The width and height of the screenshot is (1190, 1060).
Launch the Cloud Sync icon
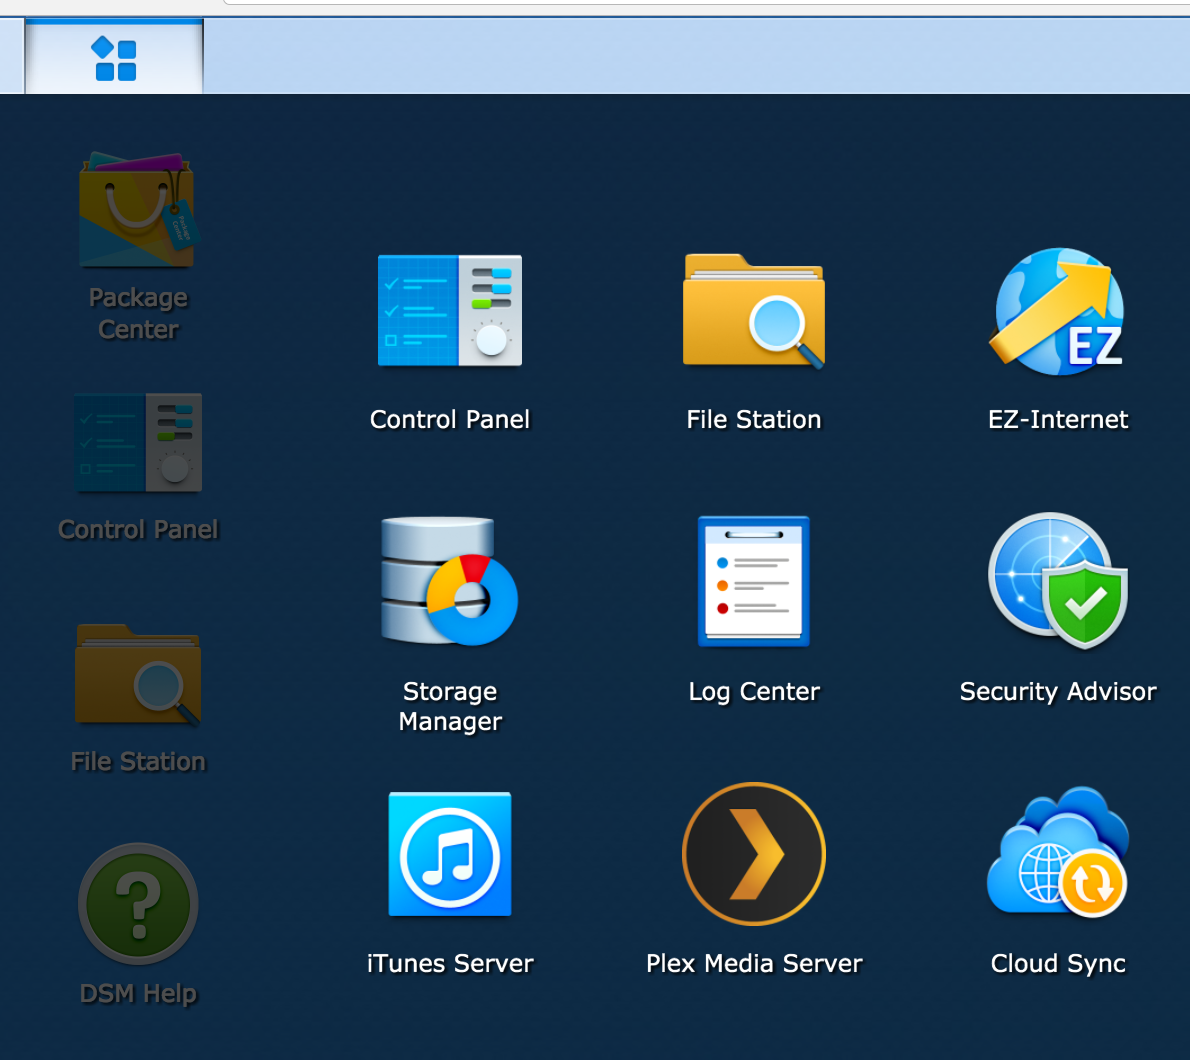pos(1058,851)
